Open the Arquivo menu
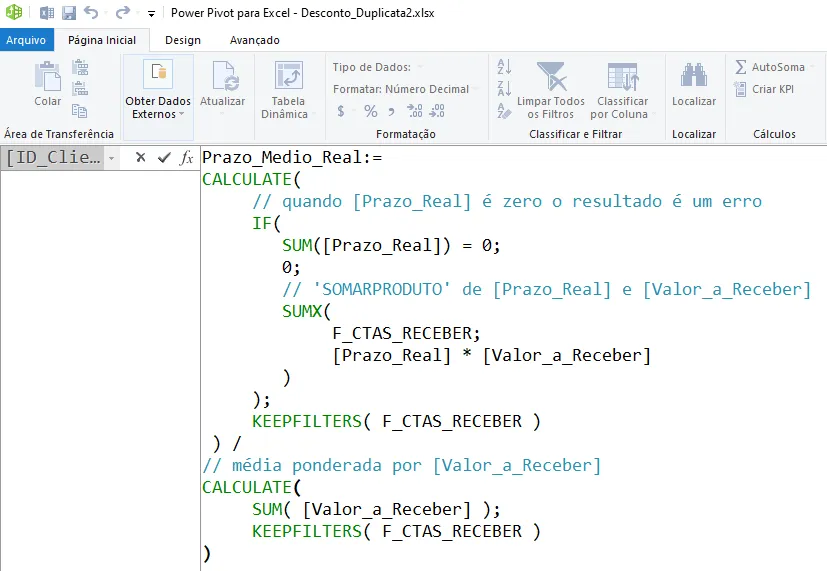 [x=26, y=40]
